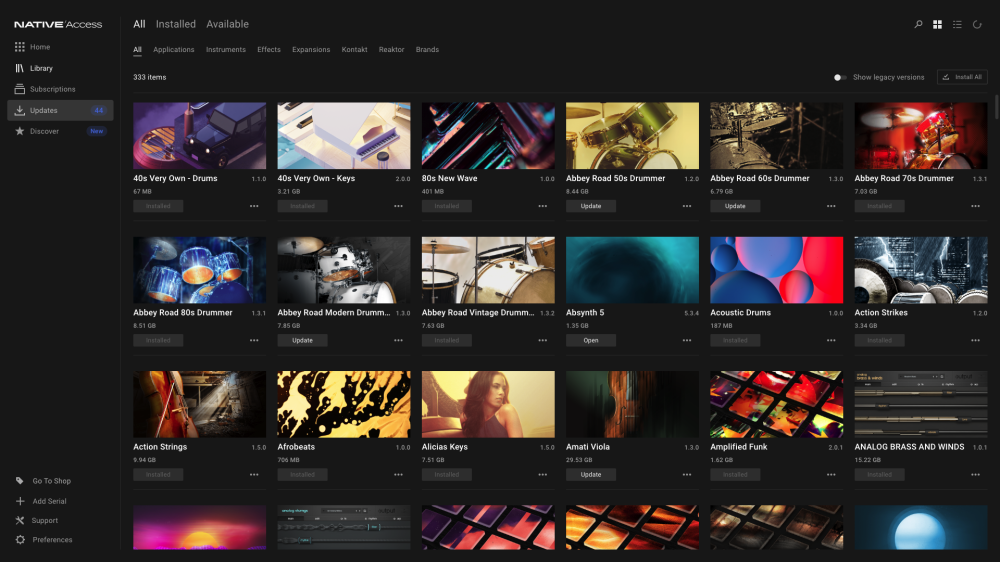Update Abbey Road Modern Drummer
The image size is (1000, 562).
point(302,341)
